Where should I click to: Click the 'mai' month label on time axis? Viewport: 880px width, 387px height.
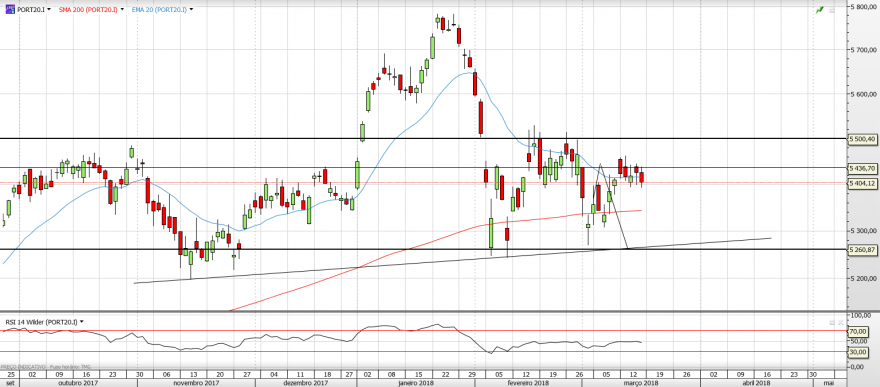click(828, 383)
